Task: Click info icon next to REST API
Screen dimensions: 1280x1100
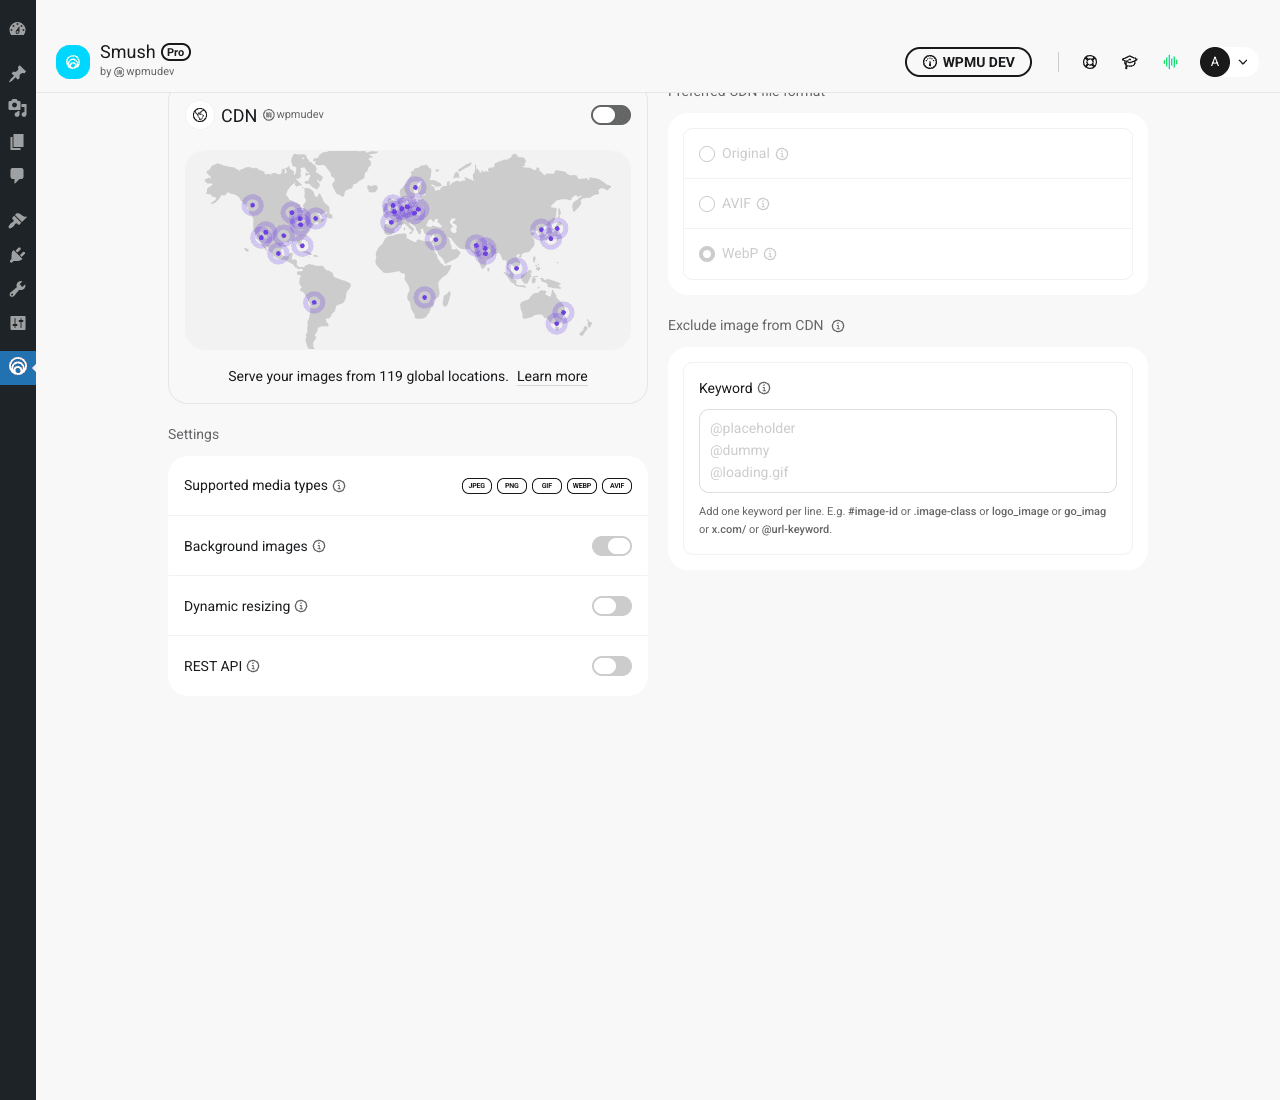Action: (x=253, y=666)
